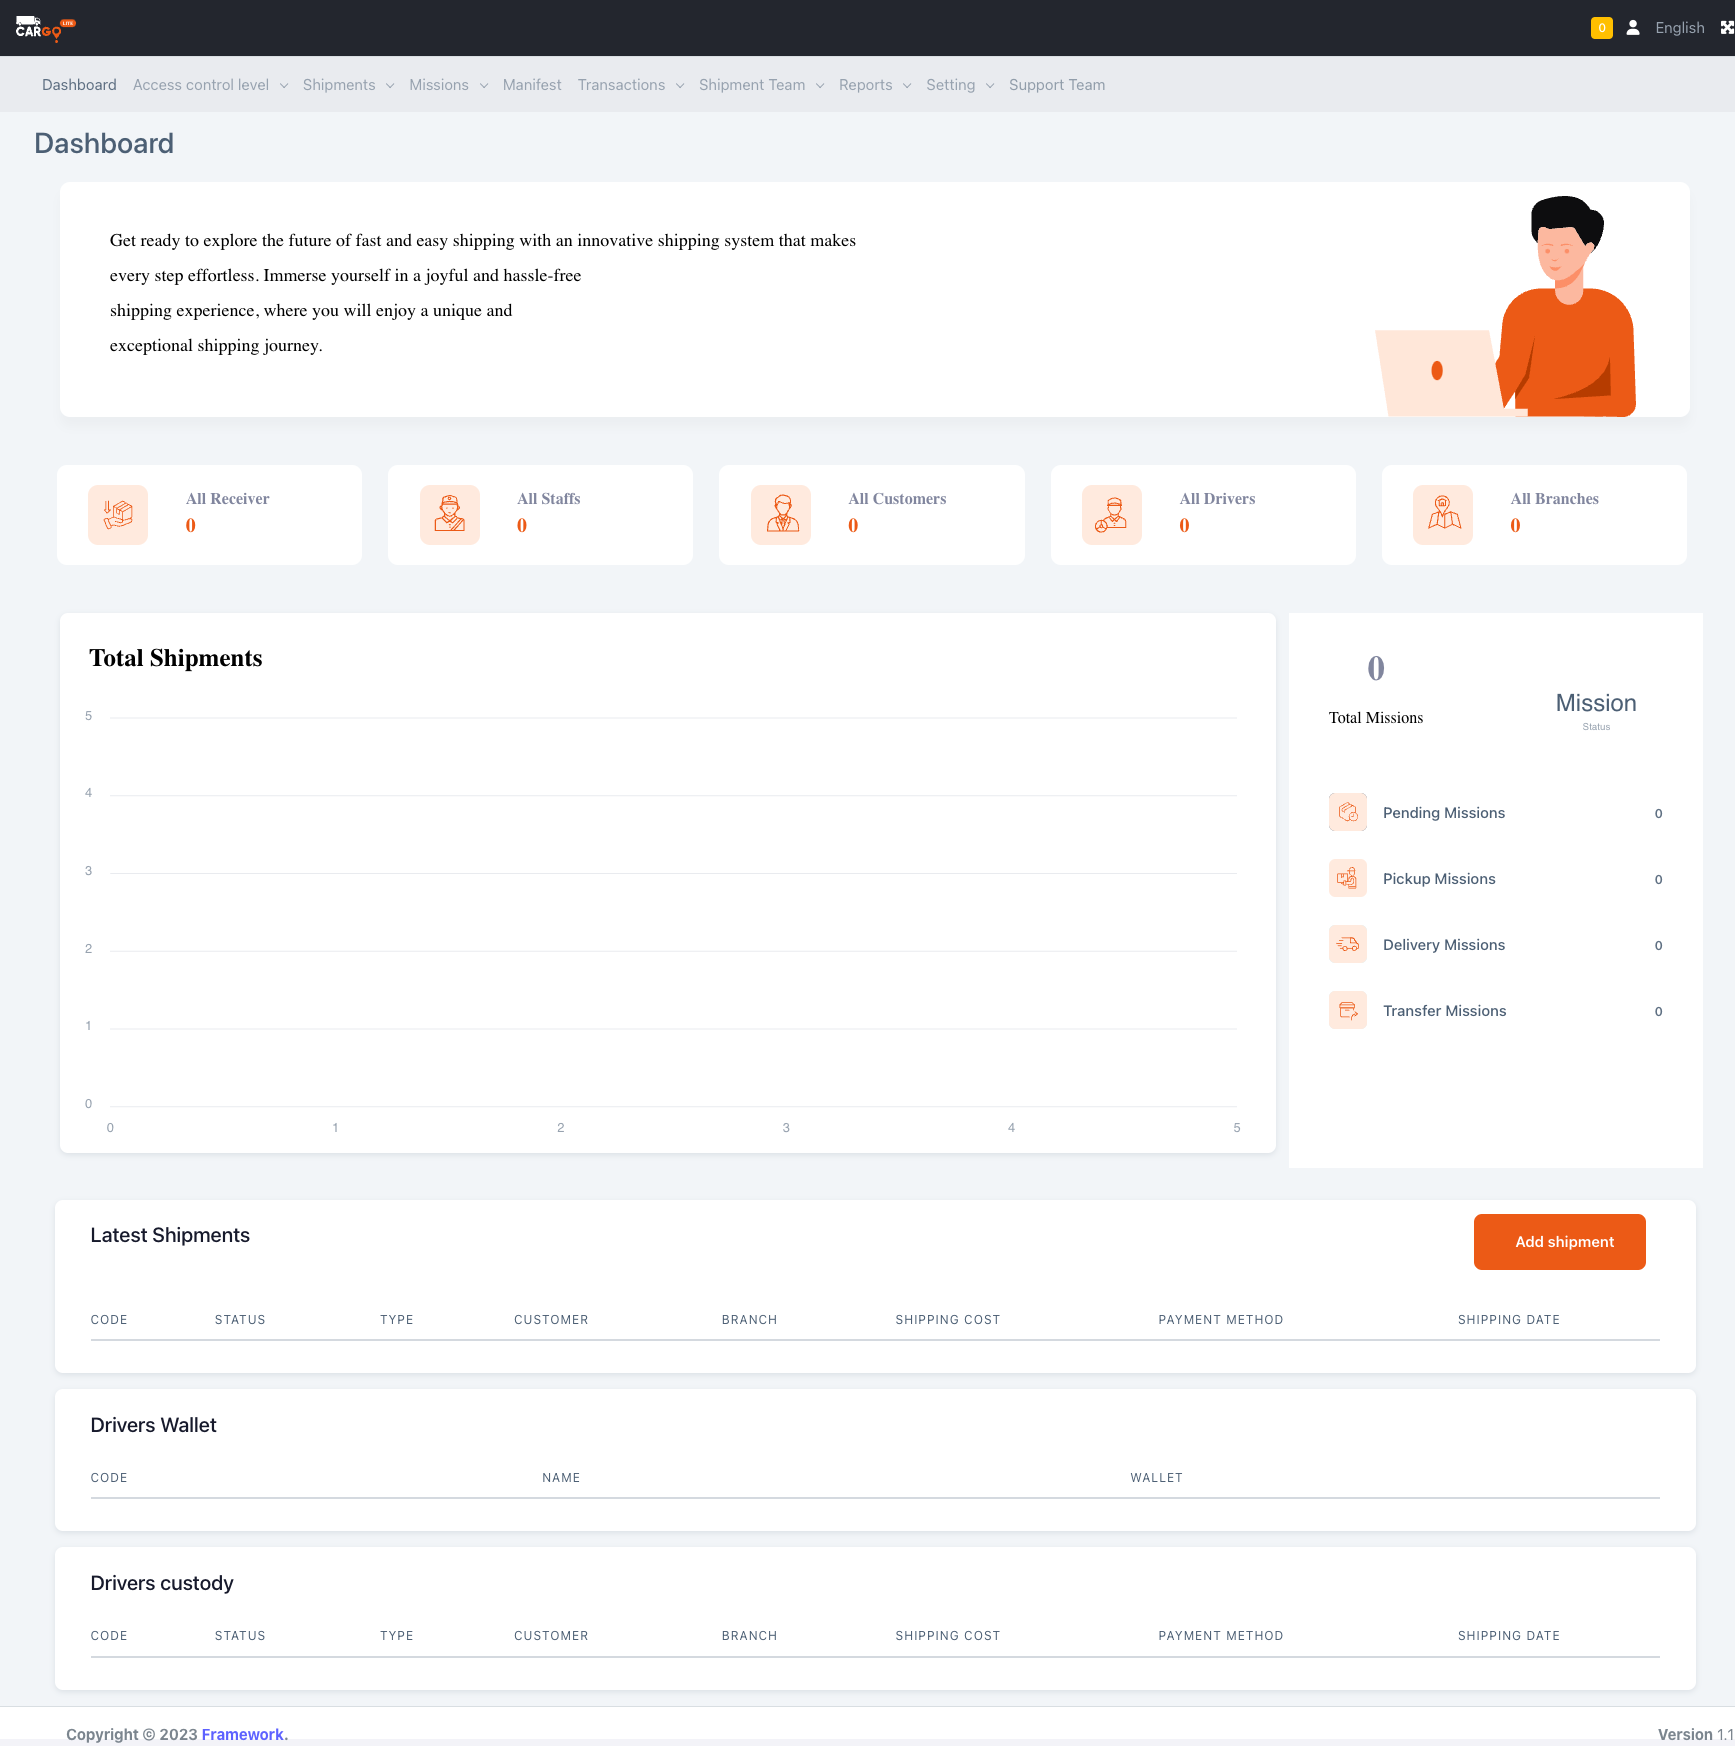Open the user profile icon
This screenshot has width=1735, height=1746.
click(1633, 28)
